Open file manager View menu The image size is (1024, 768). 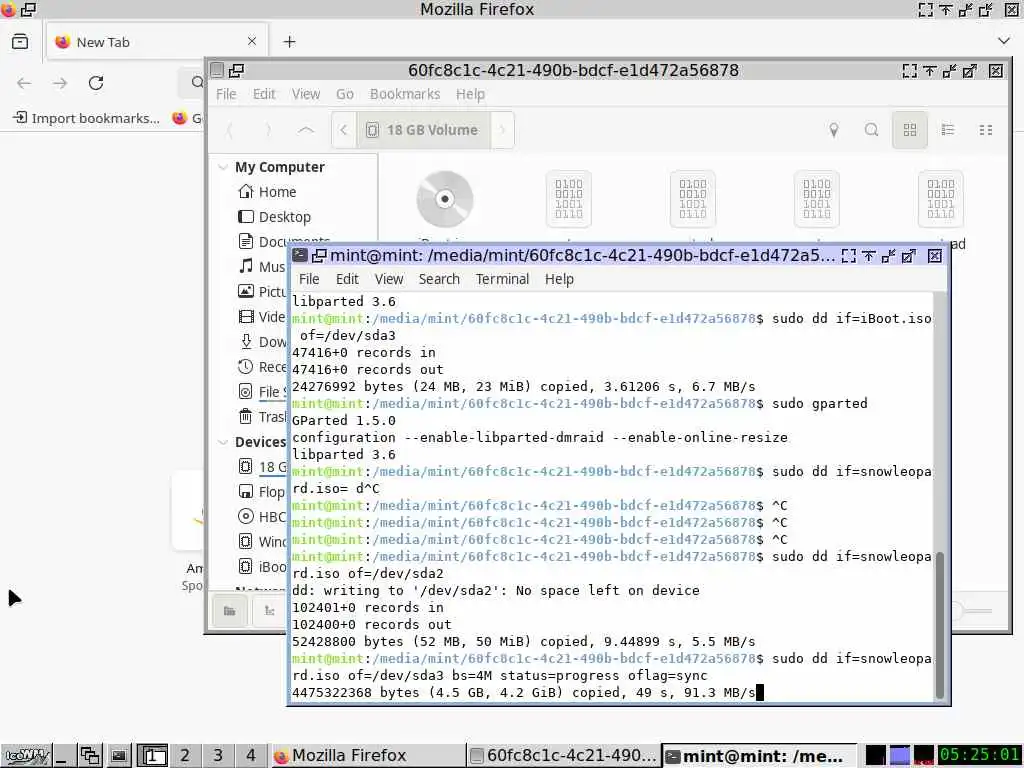[306, 94]
